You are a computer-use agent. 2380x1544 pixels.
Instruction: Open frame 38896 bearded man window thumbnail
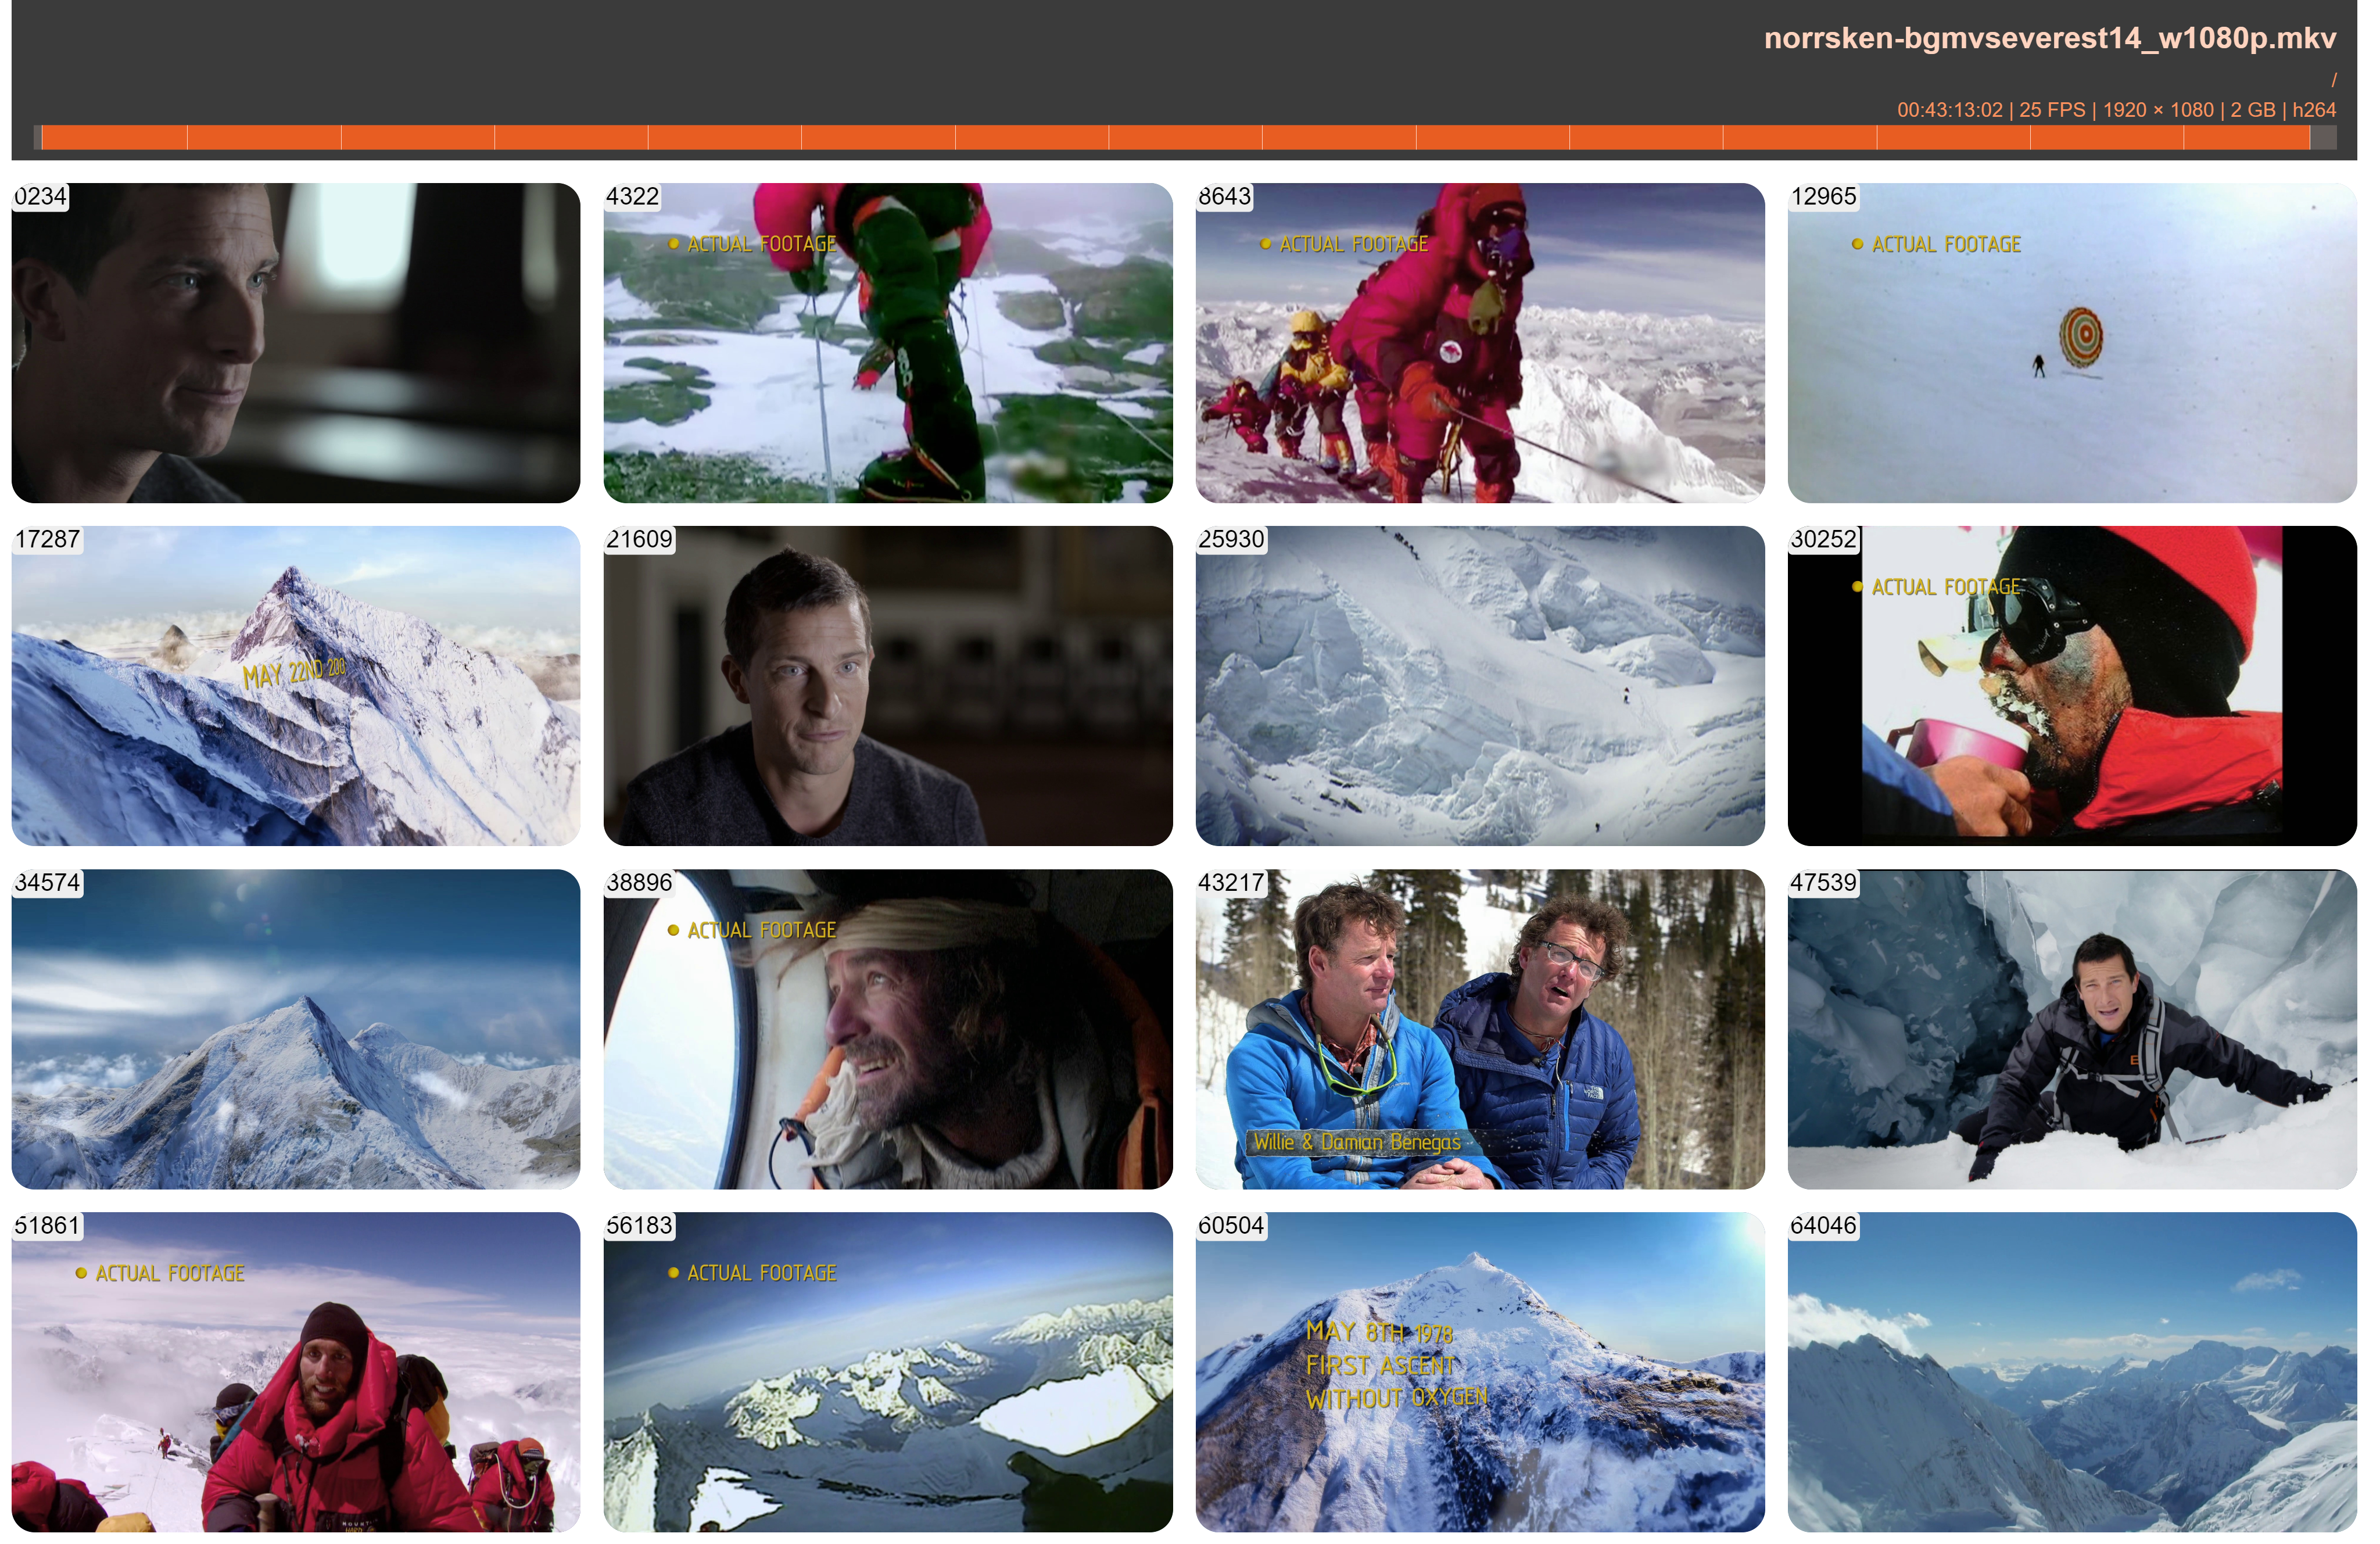(x=887, y=1029)
